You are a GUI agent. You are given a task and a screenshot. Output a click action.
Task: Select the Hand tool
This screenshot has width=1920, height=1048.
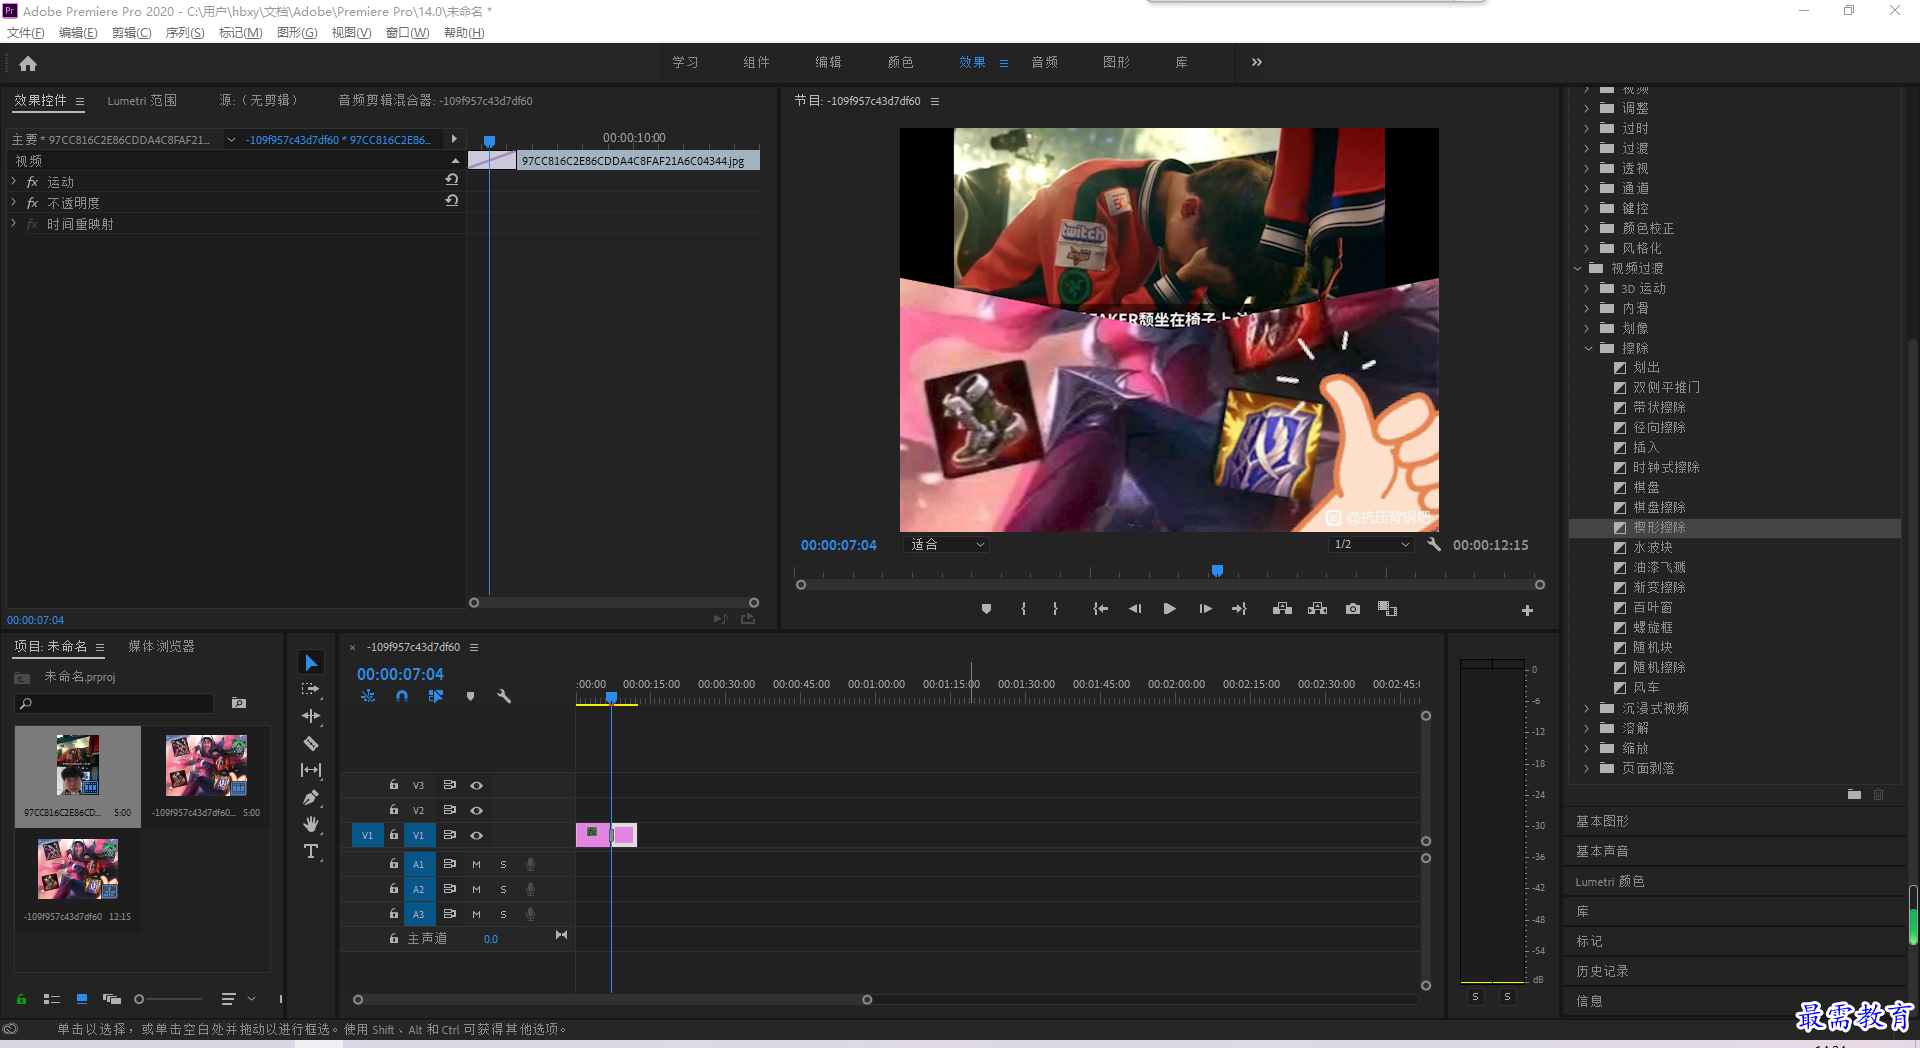pos(311,824)
